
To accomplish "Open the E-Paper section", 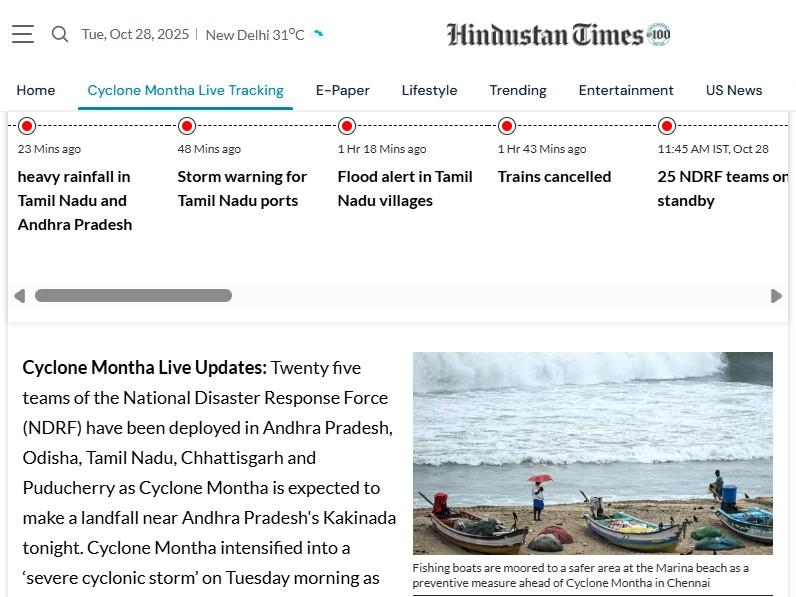I will point(343,90).
